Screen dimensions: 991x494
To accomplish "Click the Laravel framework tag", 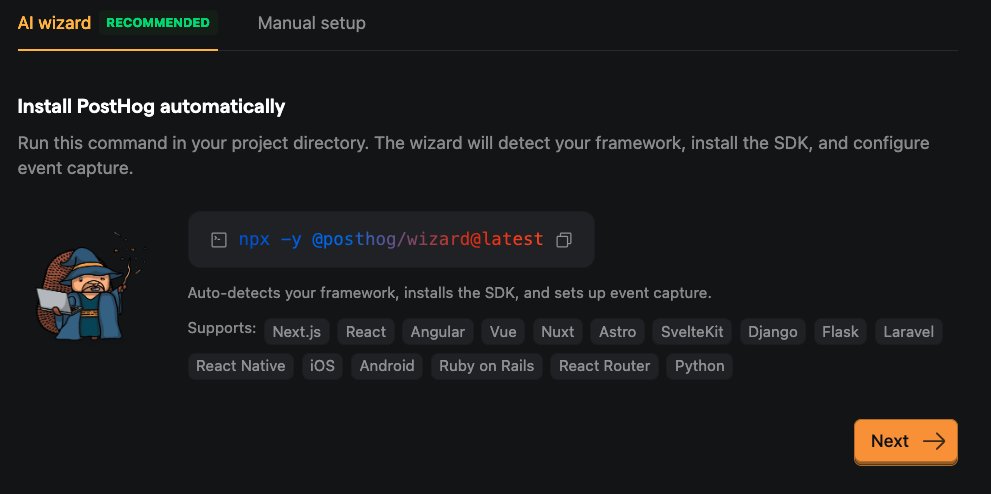I will (909, 332).
